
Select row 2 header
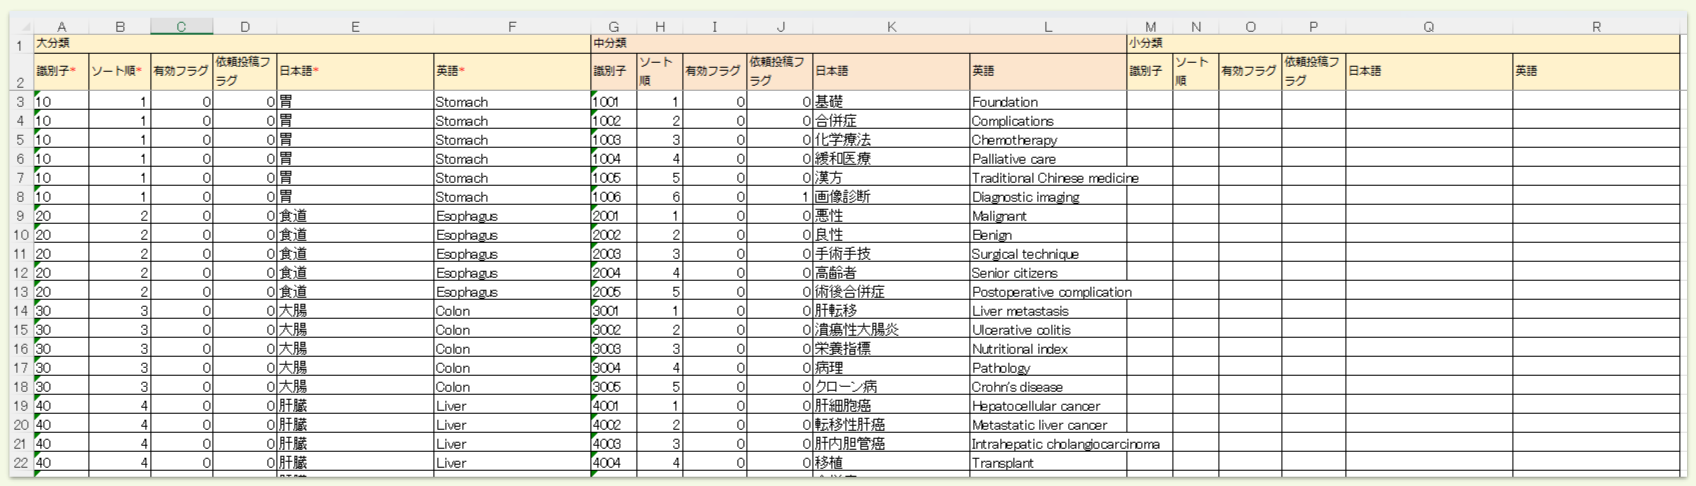tap(22, 72)
